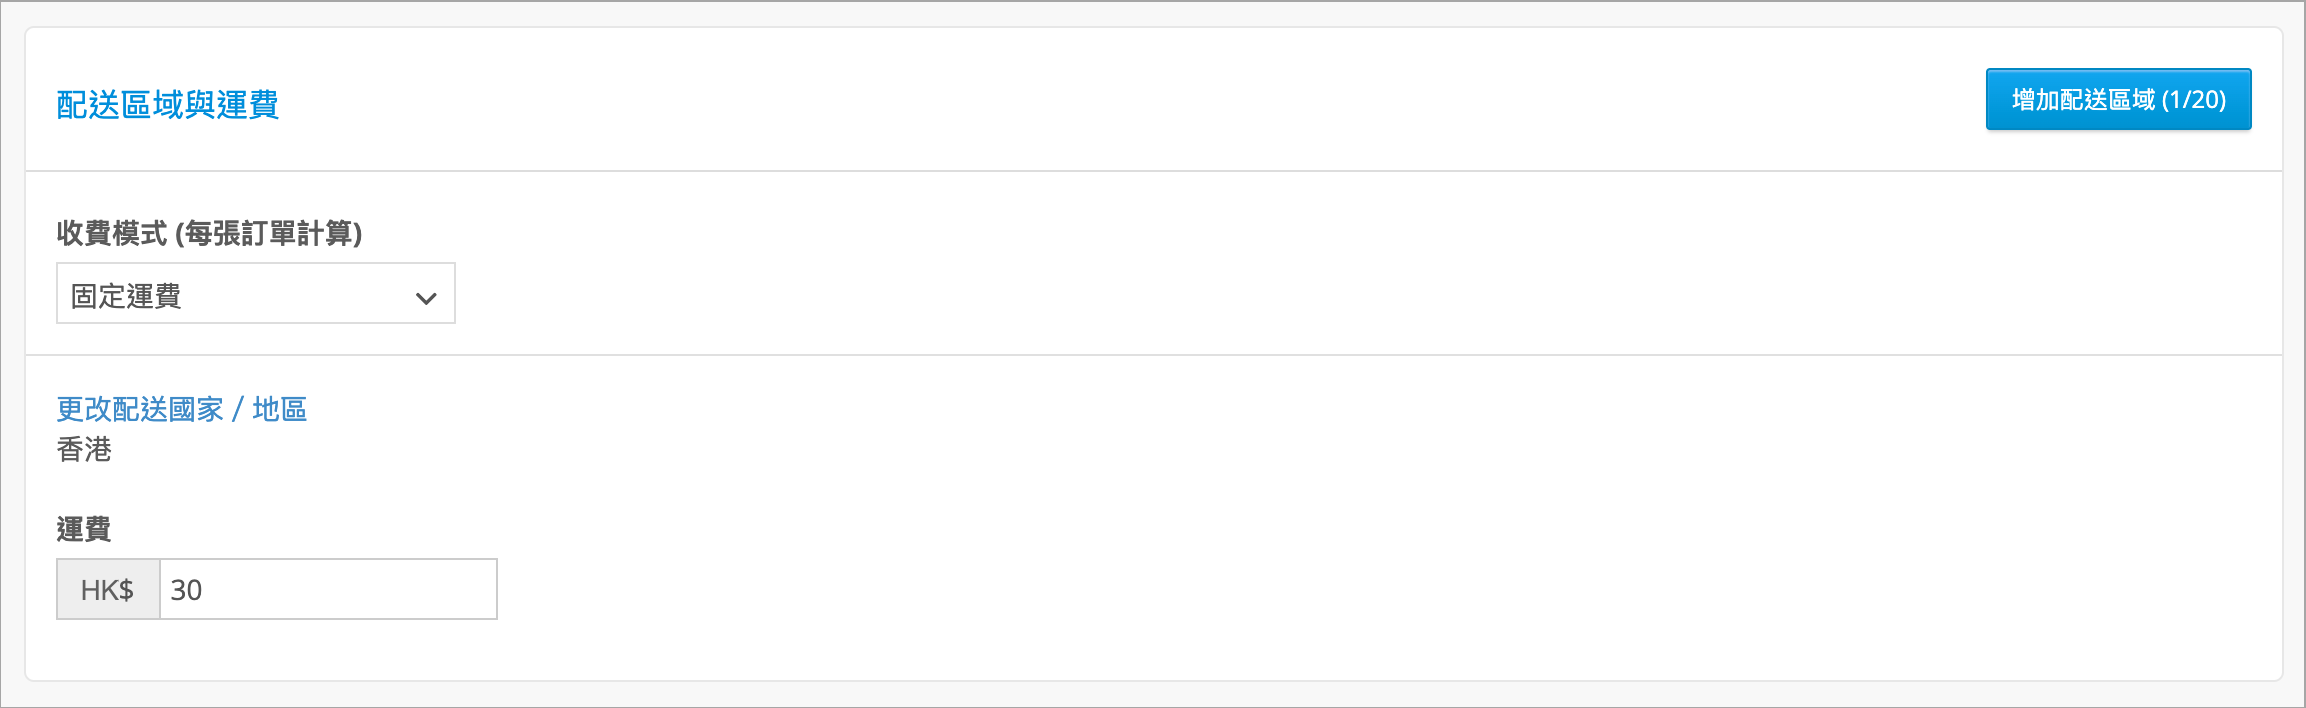Select the 固定運費 text inside the dropdown
The image size is (2306, 708).
[126, 296]
